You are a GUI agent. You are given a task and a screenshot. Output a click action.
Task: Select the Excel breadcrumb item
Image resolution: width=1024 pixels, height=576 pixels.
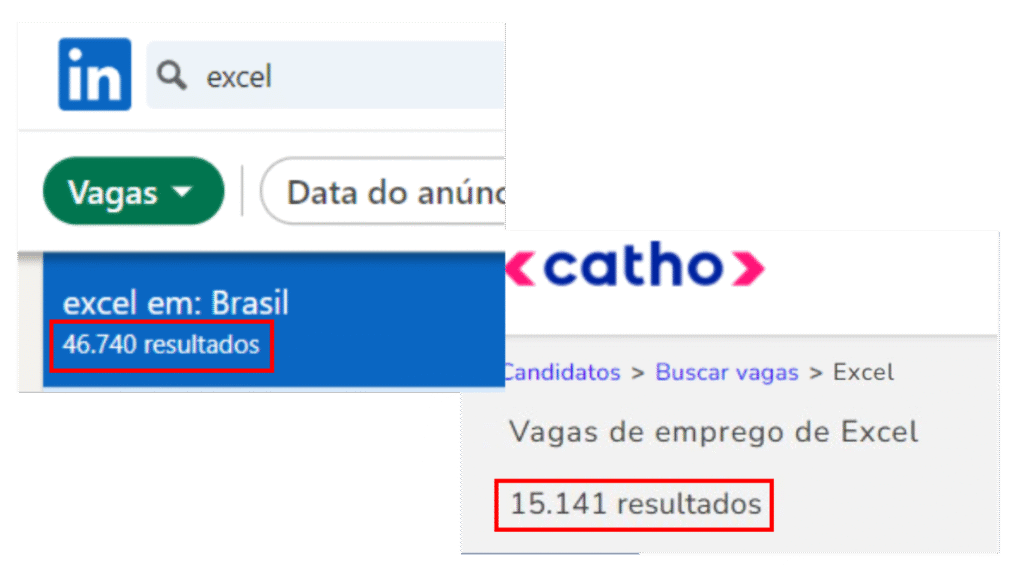click(x=863, y=372)
